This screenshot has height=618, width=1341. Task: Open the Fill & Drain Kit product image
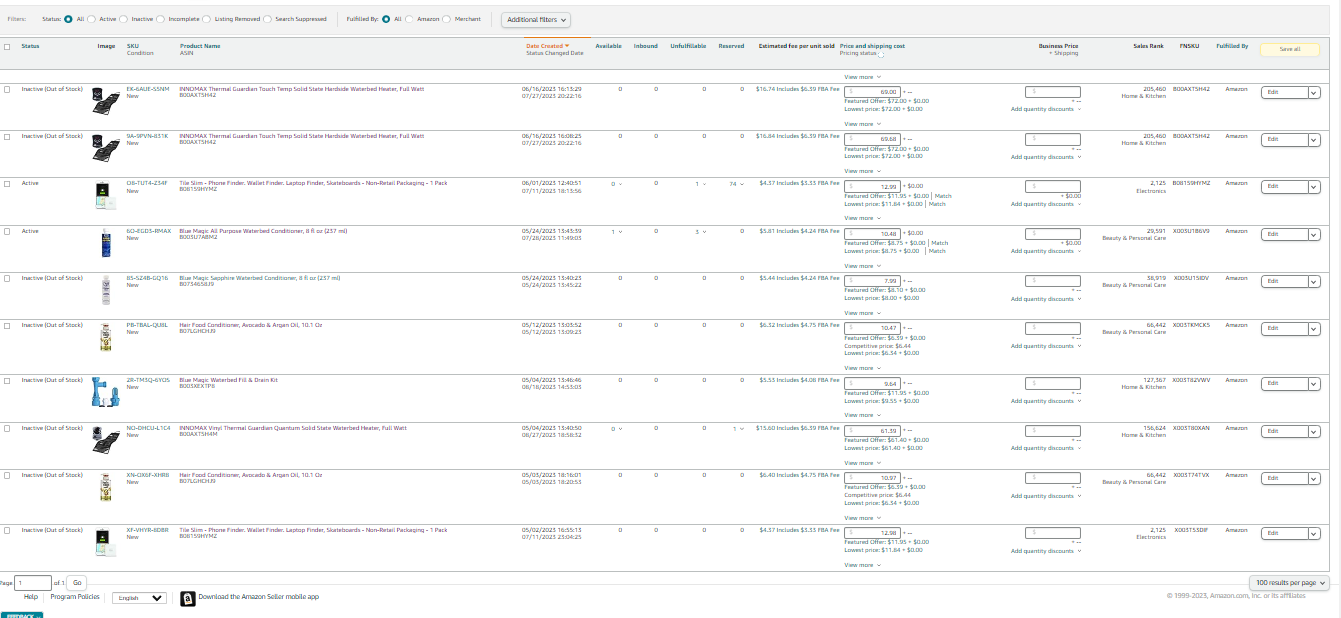click(105, 390)
